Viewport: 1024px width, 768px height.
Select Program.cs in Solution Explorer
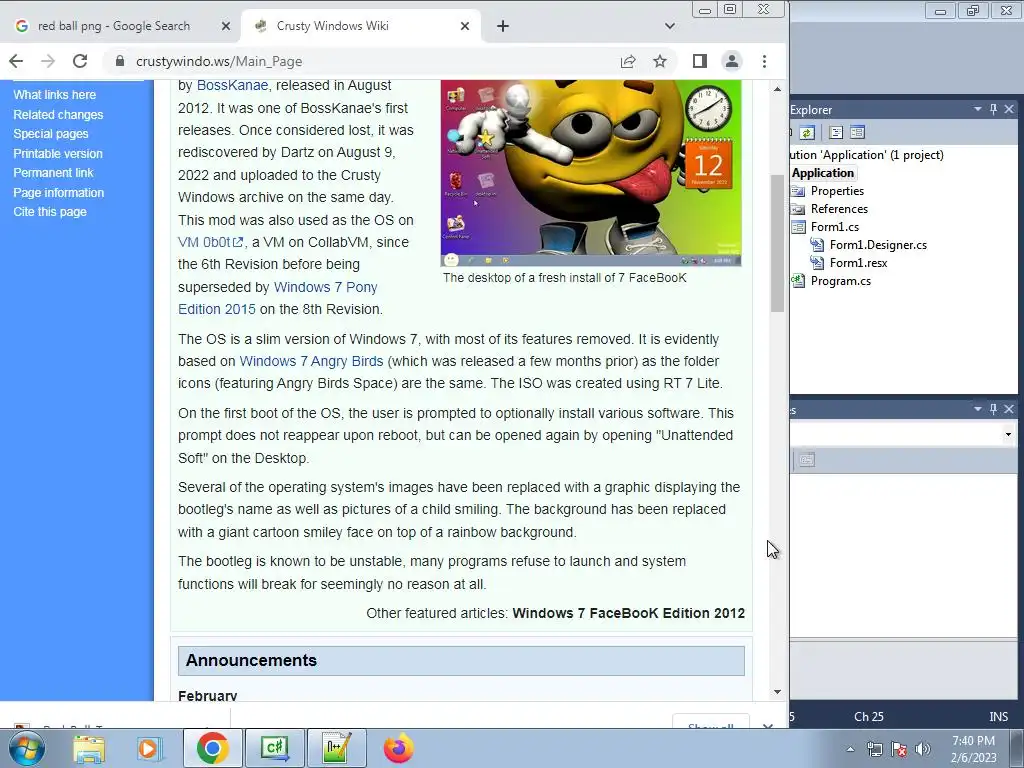tap(840, 281)
